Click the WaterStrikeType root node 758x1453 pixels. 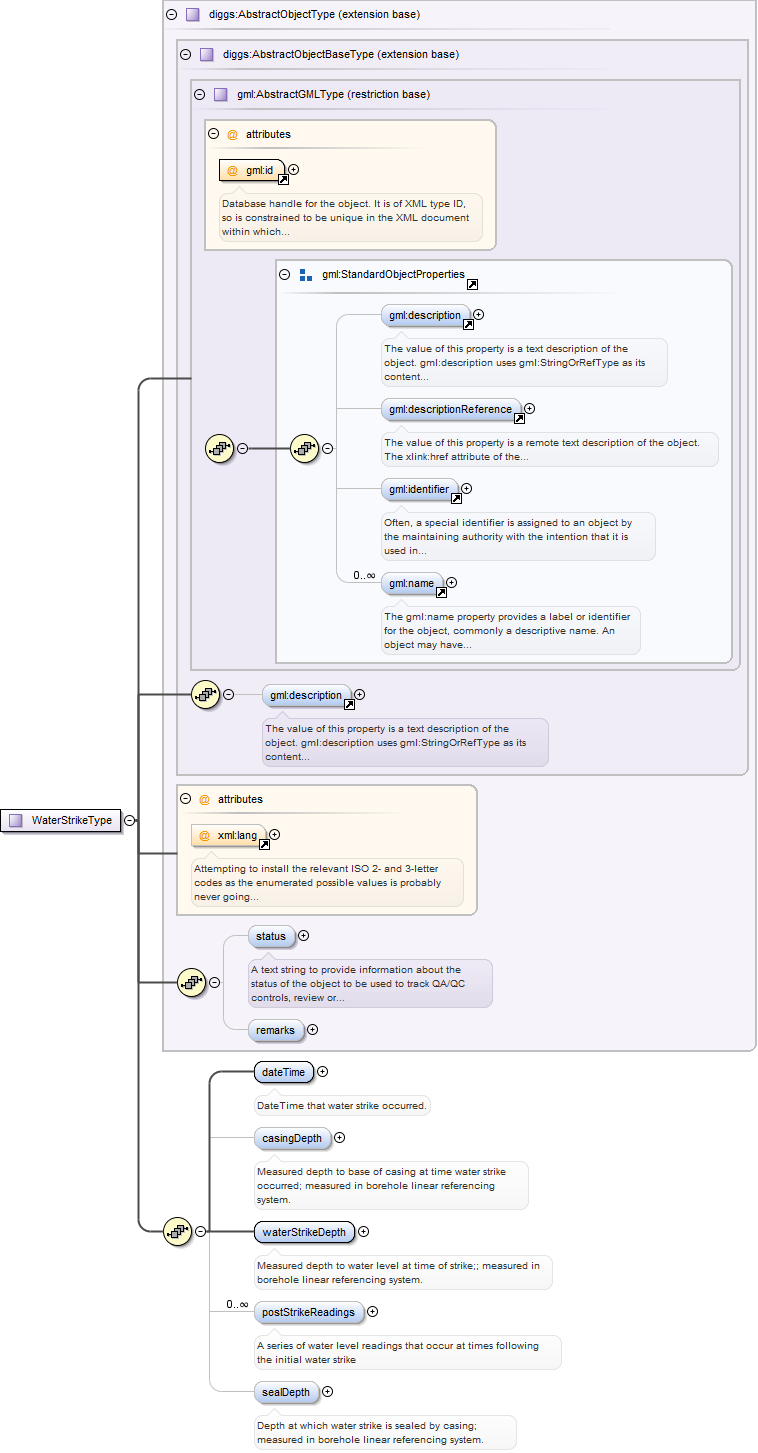61,821
